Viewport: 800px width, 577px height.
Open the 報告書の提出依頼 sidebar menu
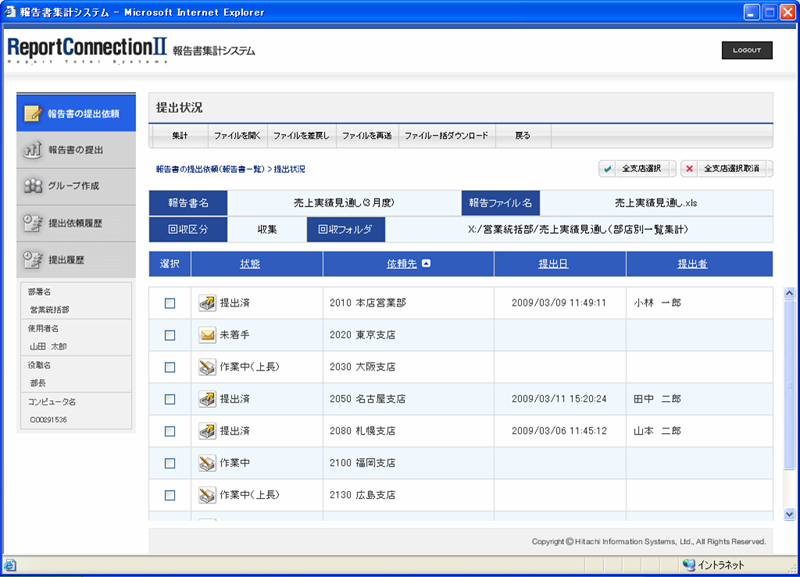[x=76, y=113]
